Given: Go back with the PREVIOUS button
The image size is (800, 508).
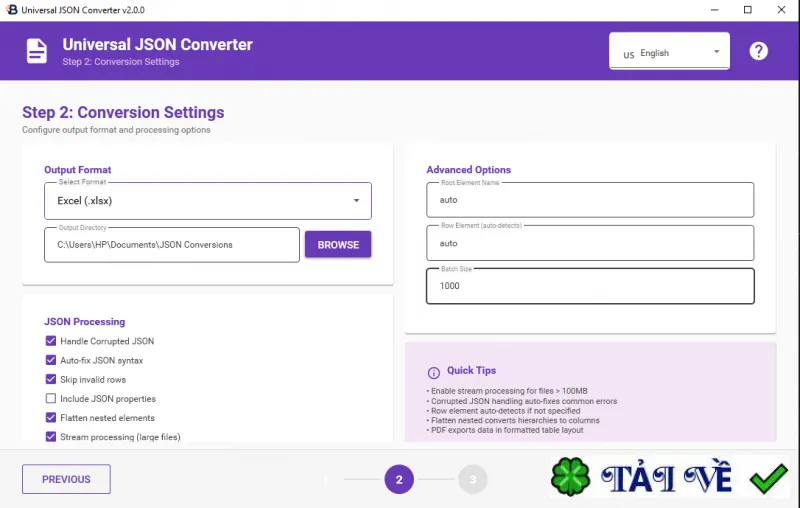Looking at the screenshot, I should 66,479.
